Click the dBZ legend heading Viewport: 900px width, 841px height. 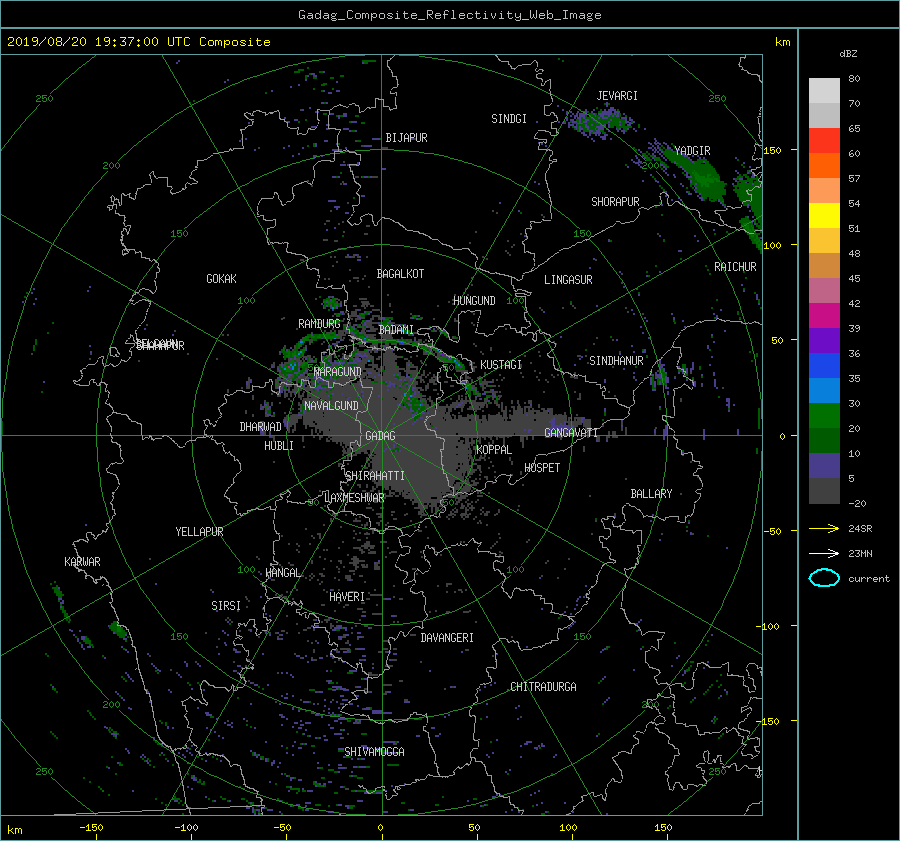pos(848,54)
